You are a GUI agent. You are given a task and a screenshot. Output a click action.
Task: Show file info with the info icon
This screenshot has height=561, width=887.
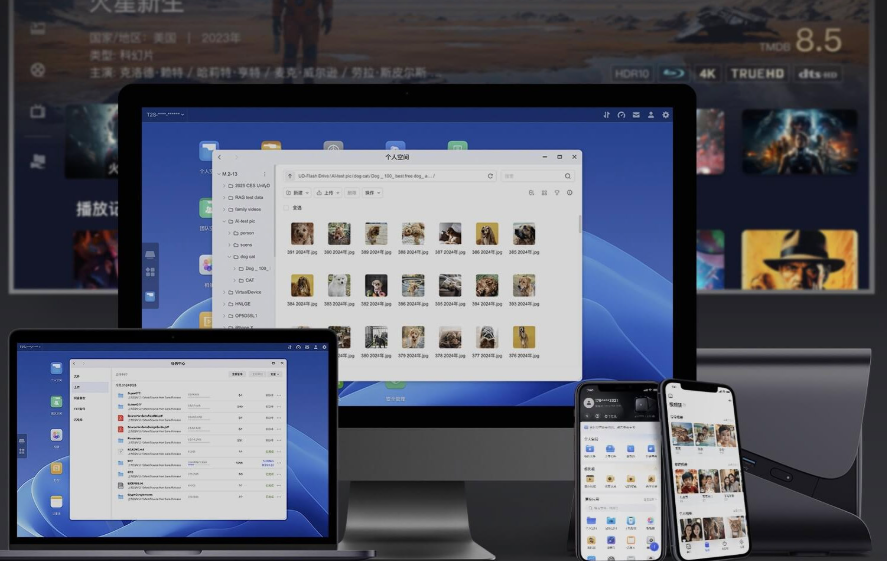pyautogui.click(x=570, y=193)
